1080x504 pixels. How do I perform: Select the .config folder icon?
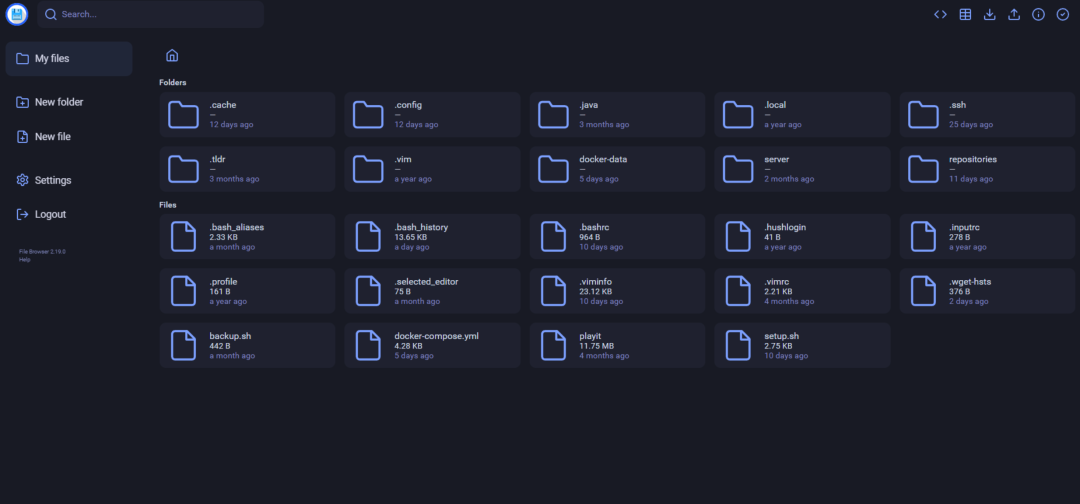(368, 114)
